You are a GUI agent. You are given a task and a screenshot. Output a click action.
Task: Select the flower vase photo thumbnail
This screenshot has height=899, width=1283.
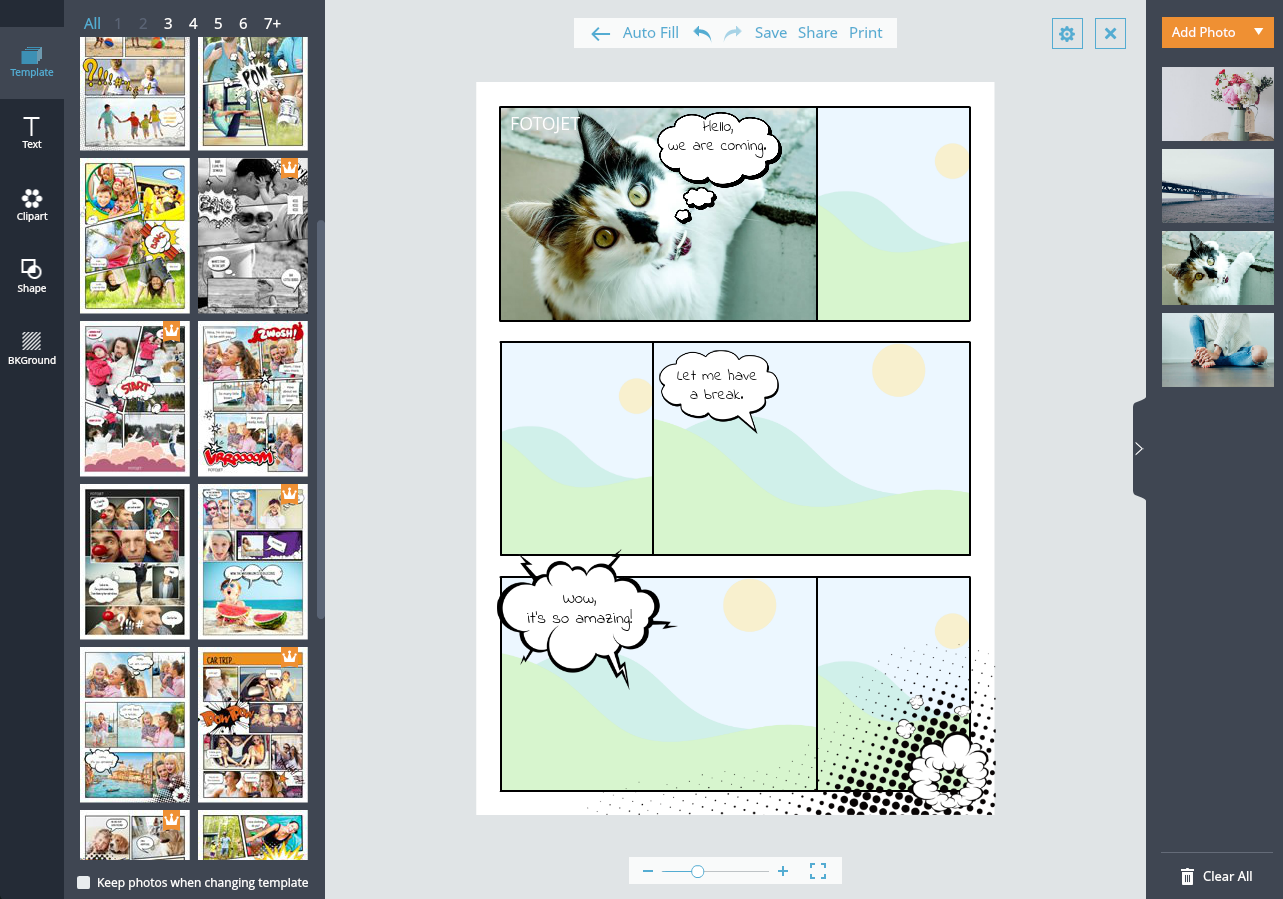coord(1218,104)
